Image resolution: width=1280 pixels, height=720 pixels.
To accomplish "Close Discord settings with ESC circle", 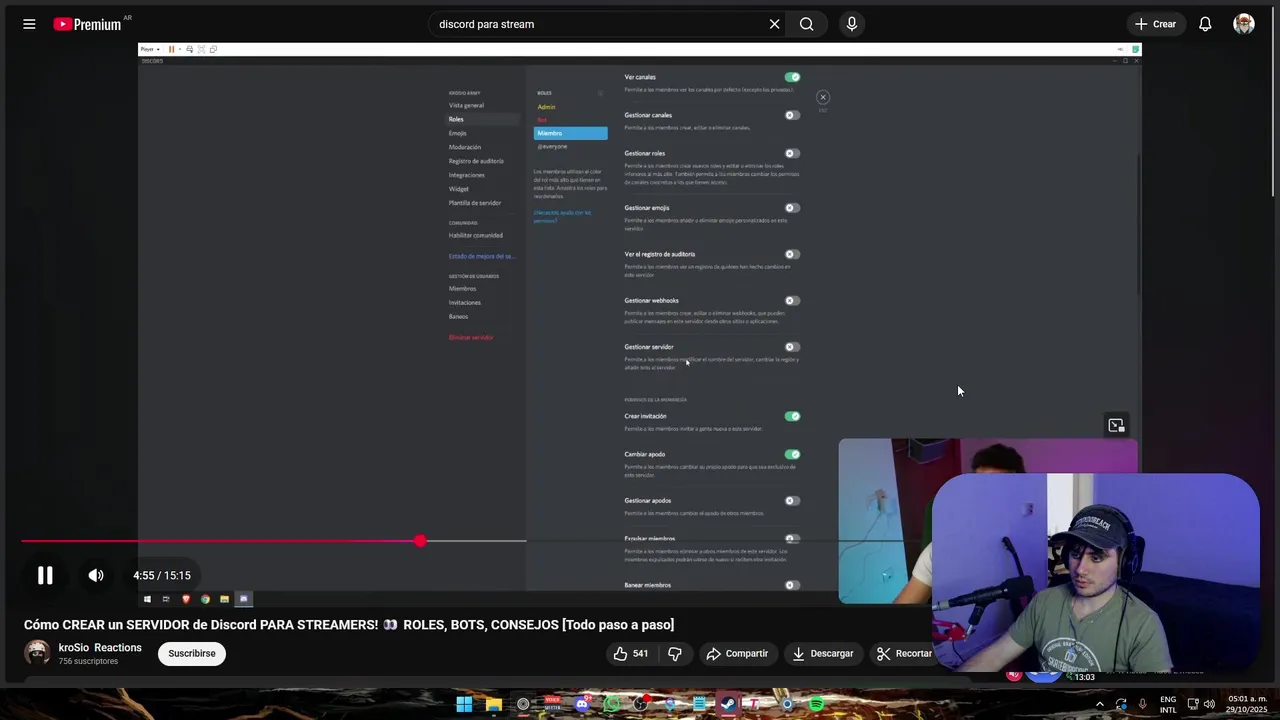I will [823, 97].
